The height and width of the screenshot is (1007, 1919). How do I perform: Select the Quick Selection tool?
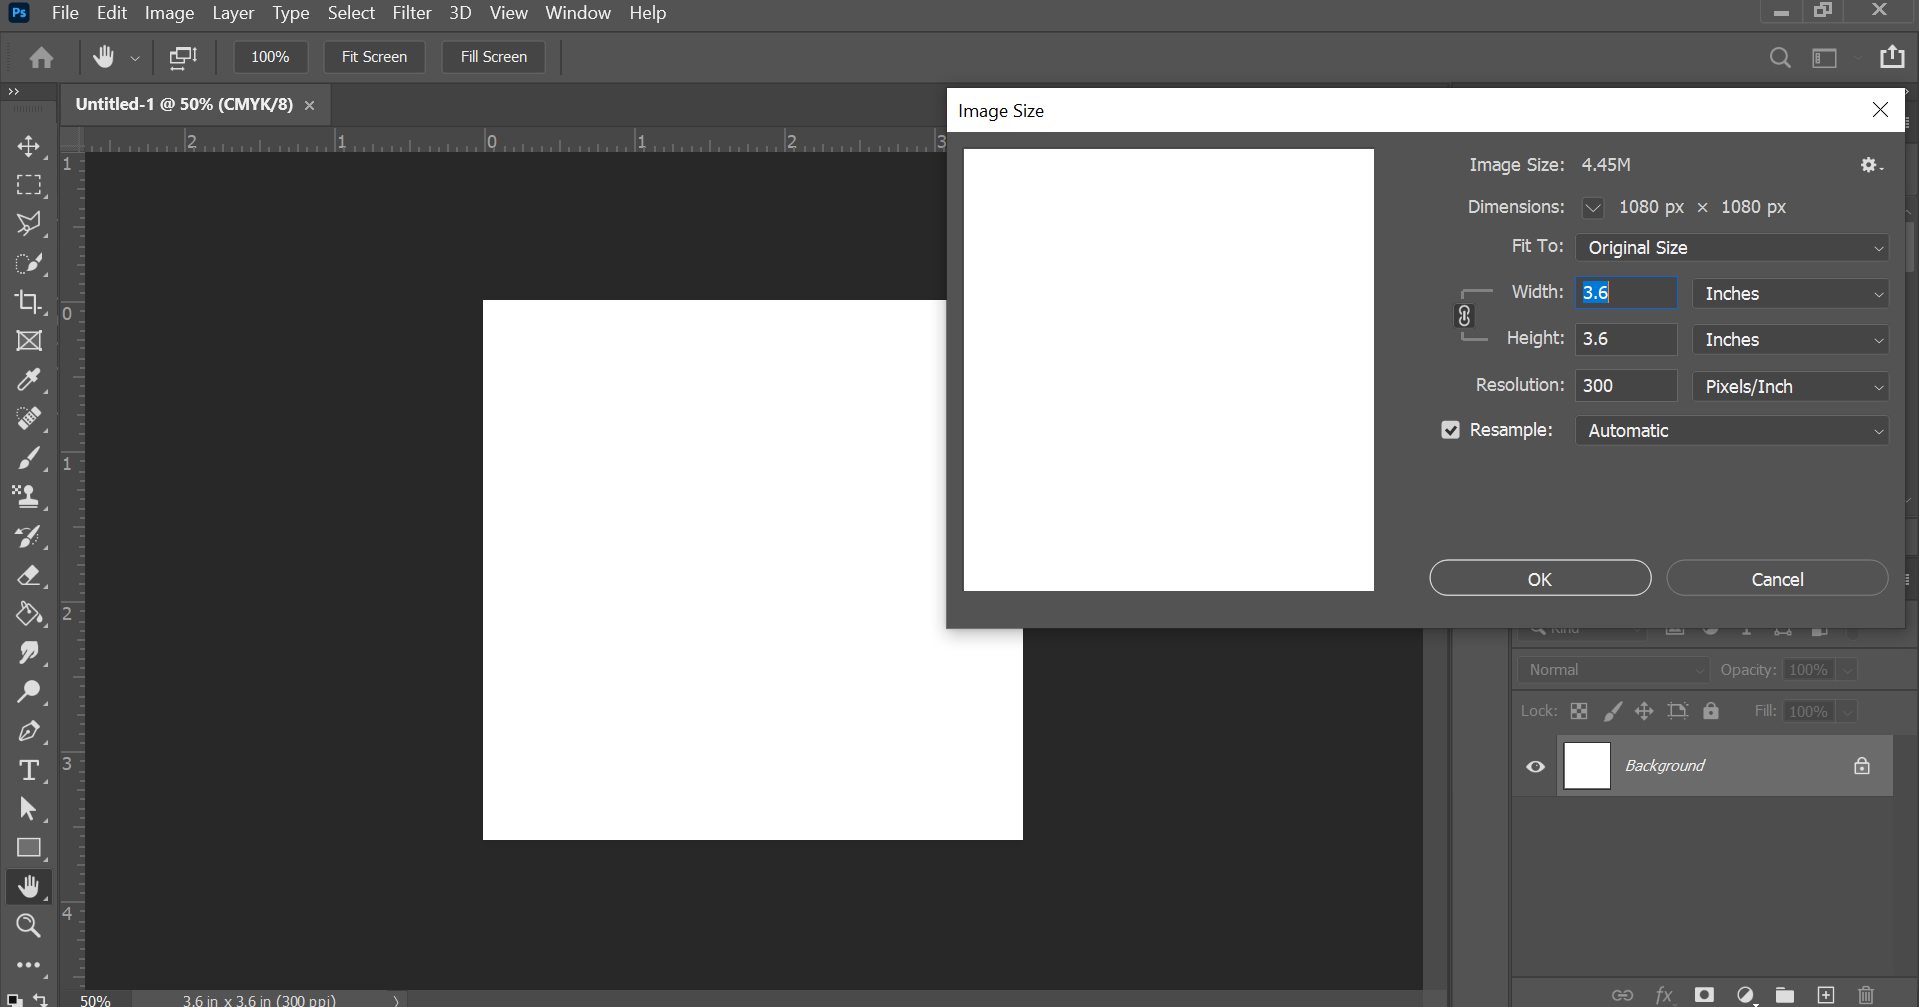click(x=28, y=263)
